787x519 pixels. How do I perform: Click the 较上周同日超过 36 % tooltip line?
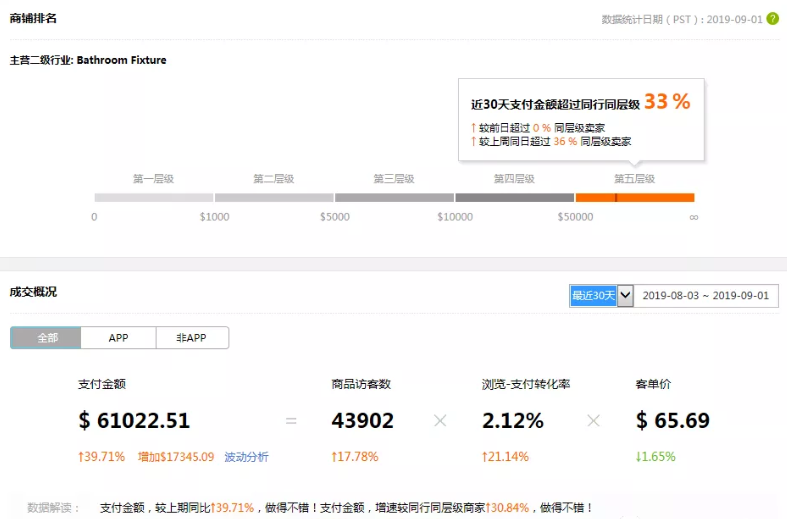tap(551, 142)
